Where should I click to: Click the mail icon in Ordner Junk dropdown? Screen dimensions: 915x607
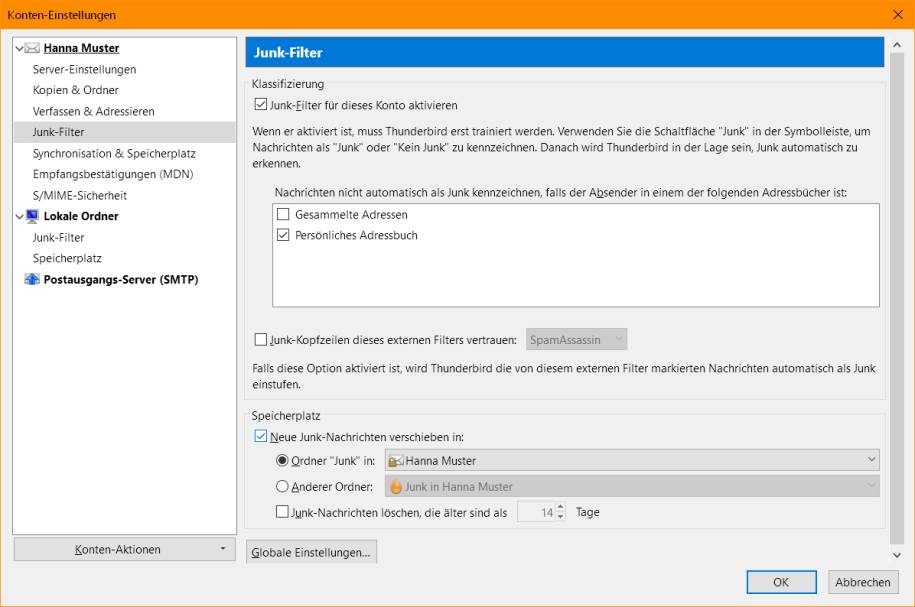click(x=396, y=461)
